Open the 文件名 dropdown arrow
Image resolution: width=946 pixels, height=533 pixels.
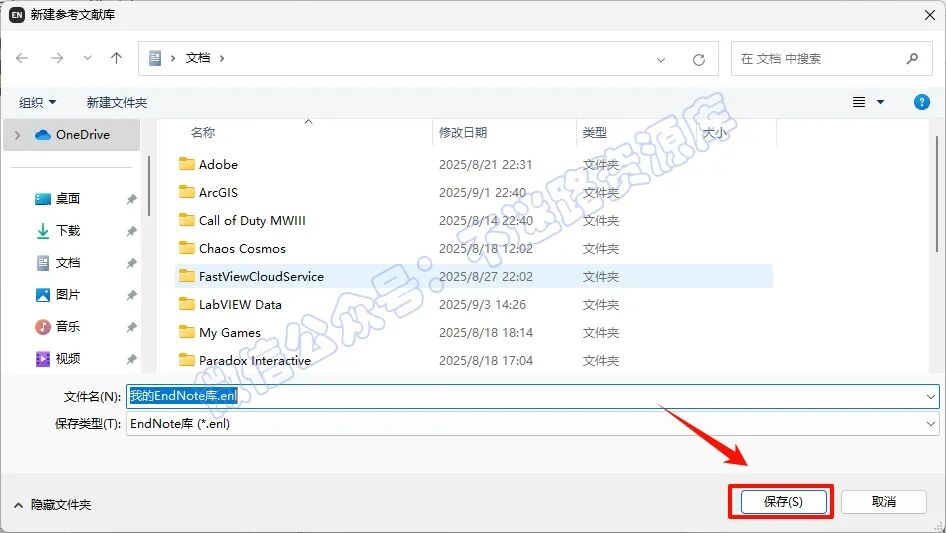pyautogui.click(x=930, y=397)
